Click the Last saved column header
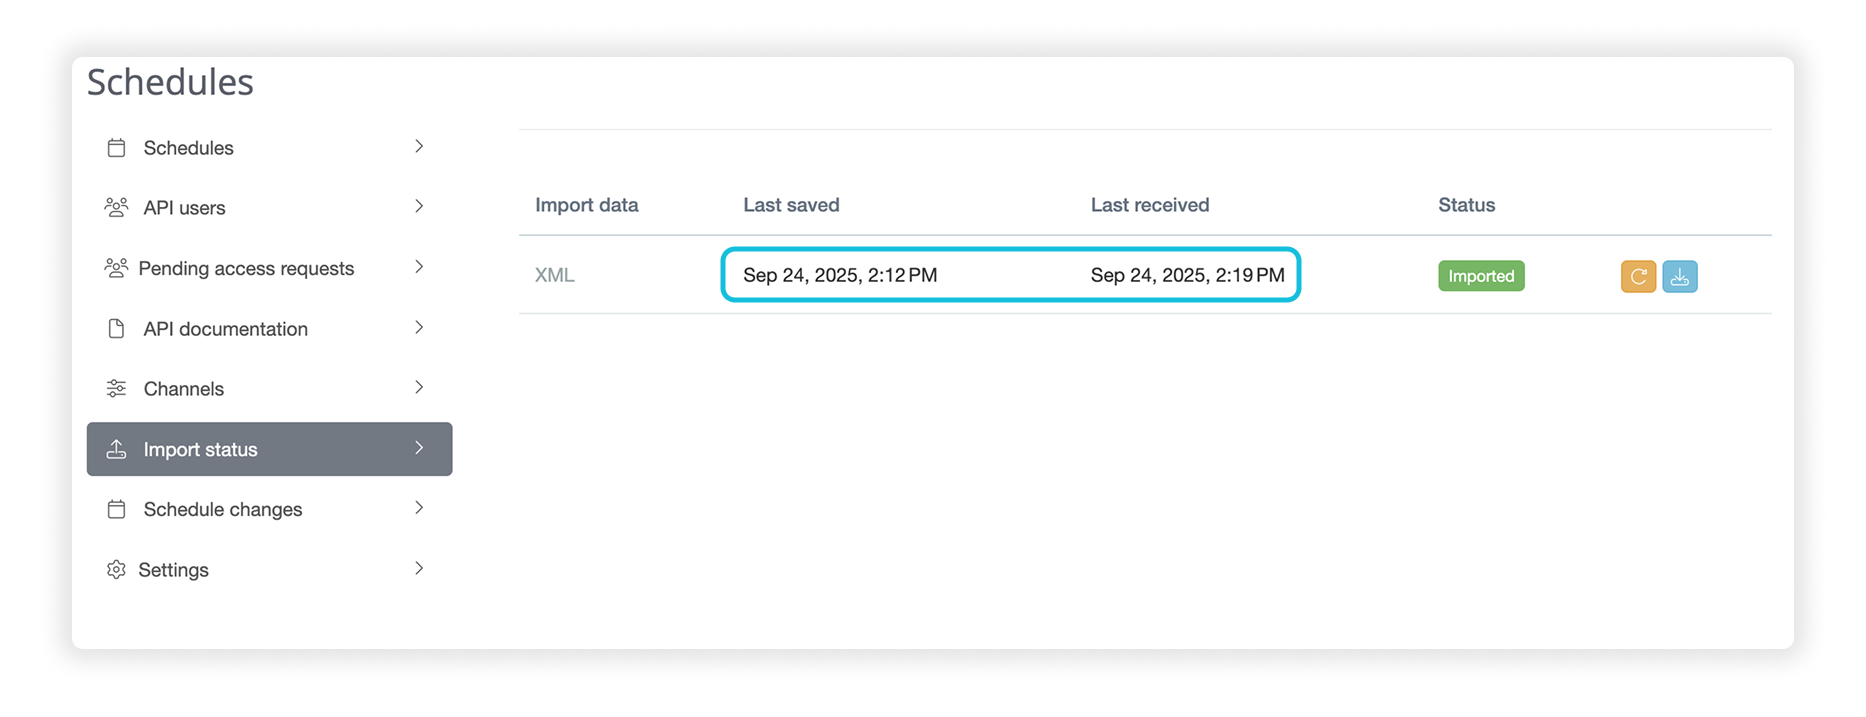 pos(791,205)
